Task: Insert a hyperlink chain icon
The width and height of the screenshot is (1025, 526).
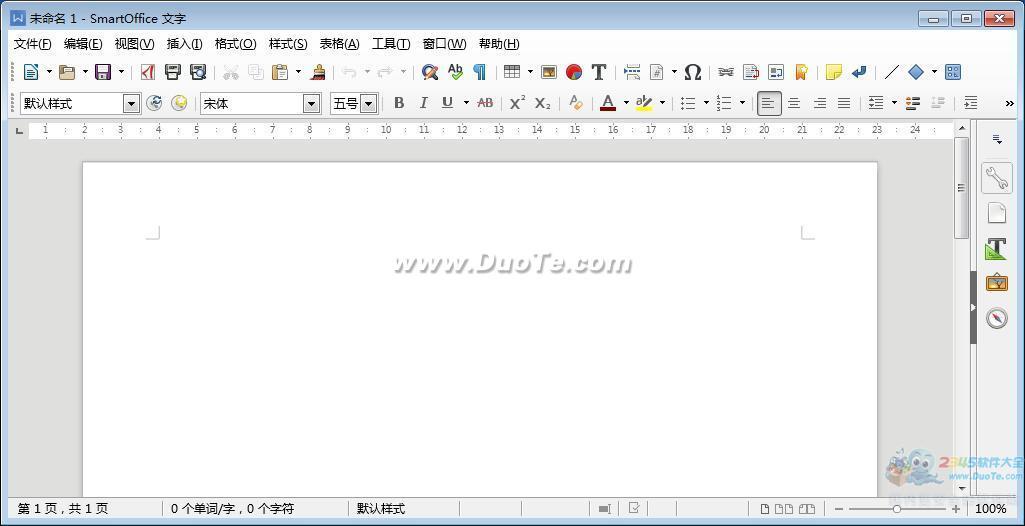Action: [726, 72]
